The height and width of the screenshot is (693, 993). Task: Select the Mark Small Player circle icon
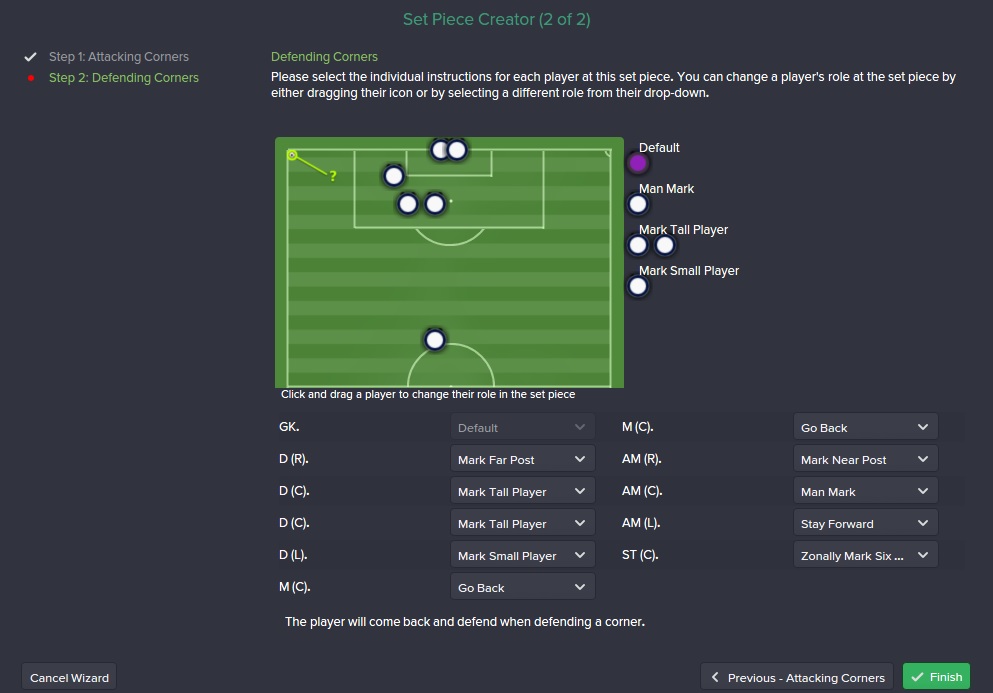(638, 286)
